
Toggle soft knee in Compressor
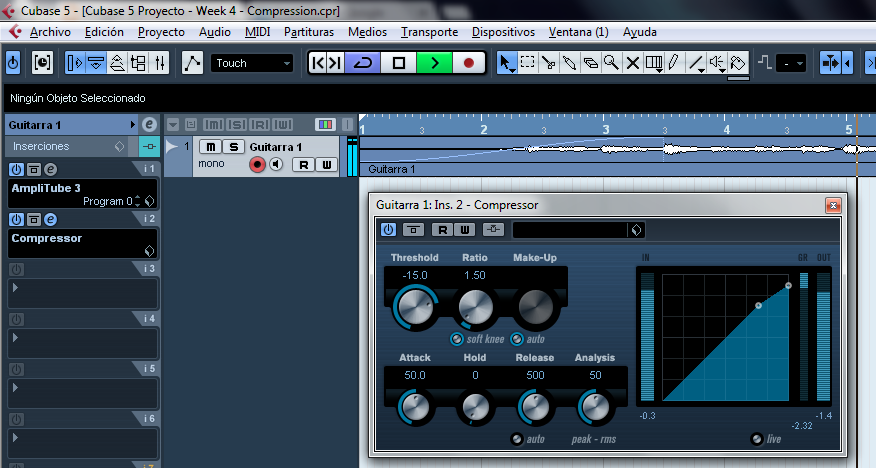[x=456, y=339]
